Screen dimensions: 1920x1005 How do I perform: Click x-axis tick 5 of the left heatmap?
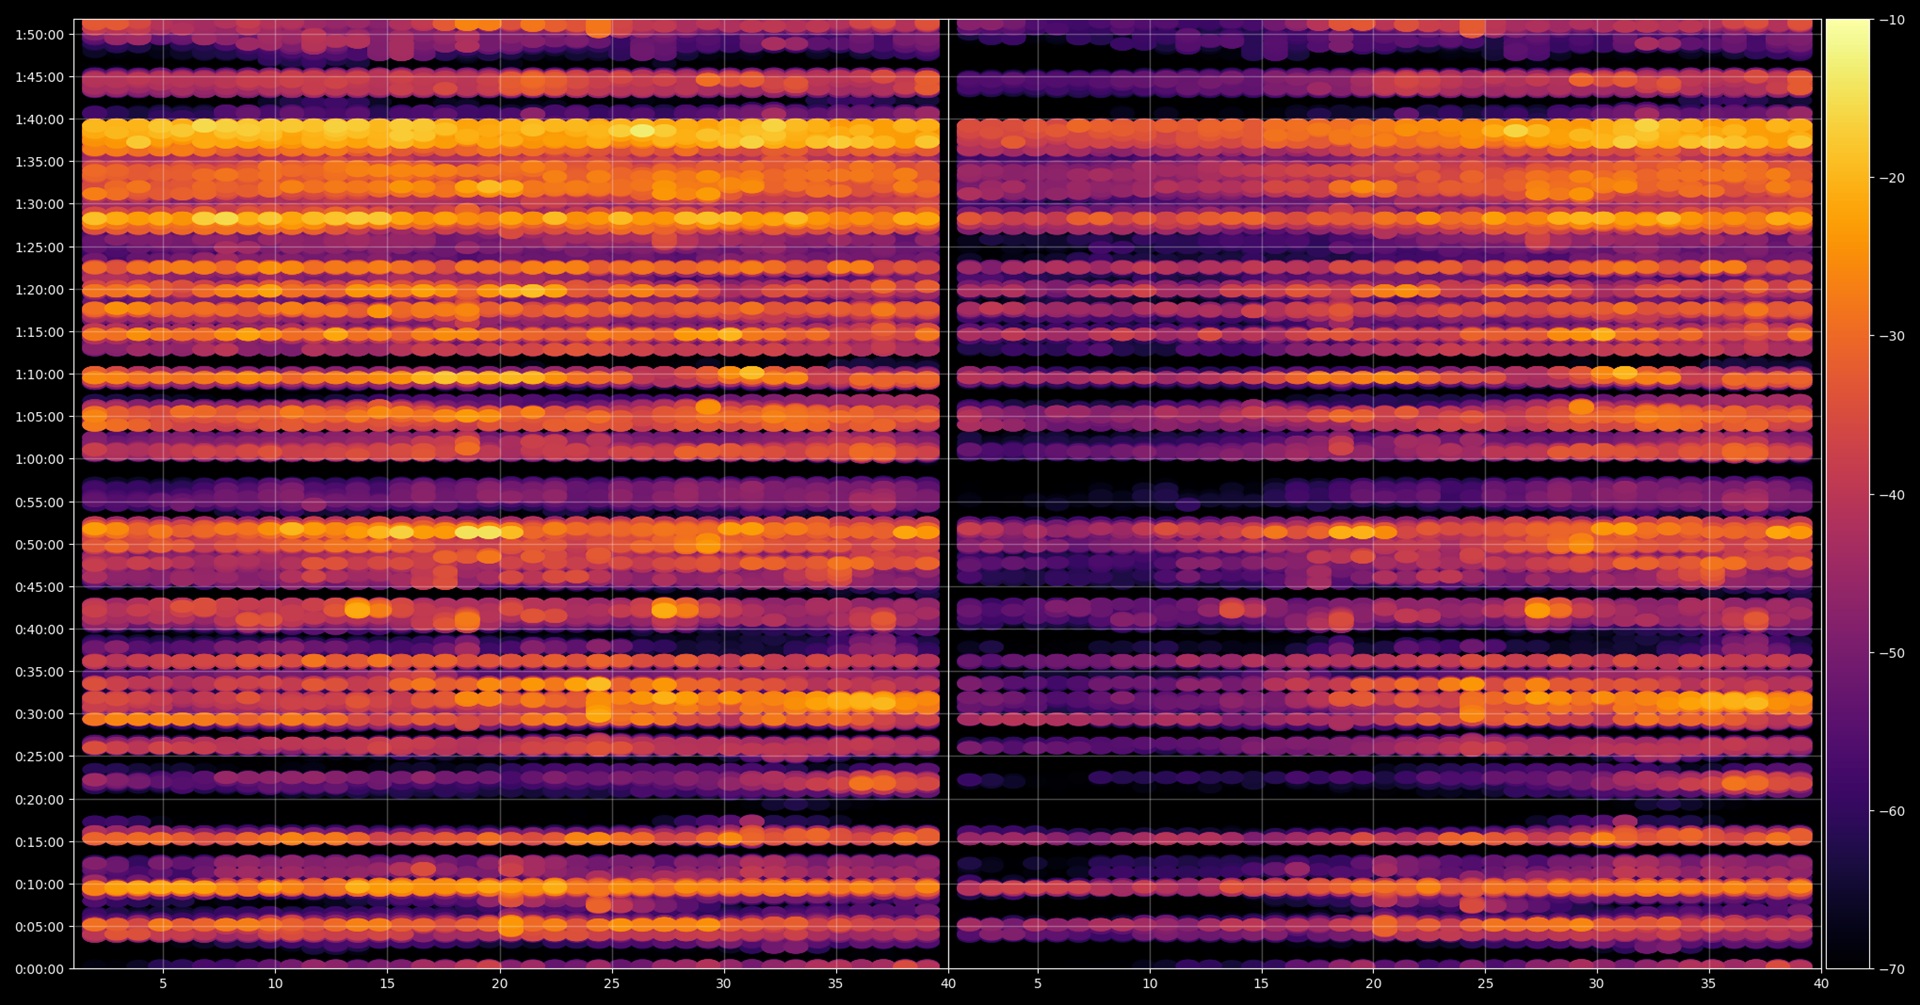163,984
